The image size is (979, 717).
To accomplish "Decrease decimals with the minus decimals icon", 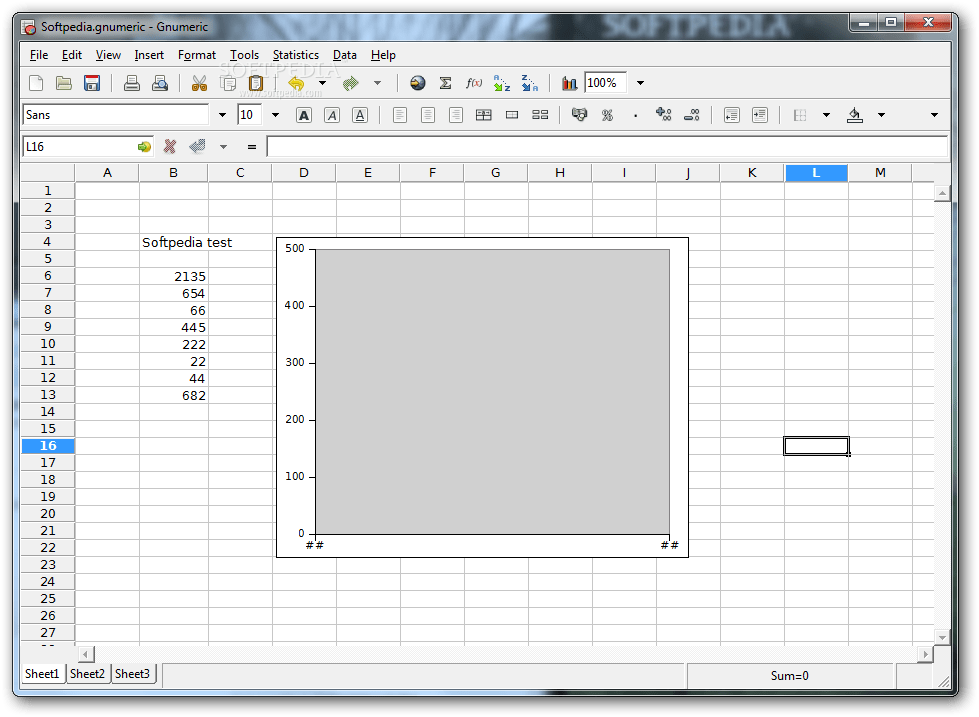I will 692,115.
